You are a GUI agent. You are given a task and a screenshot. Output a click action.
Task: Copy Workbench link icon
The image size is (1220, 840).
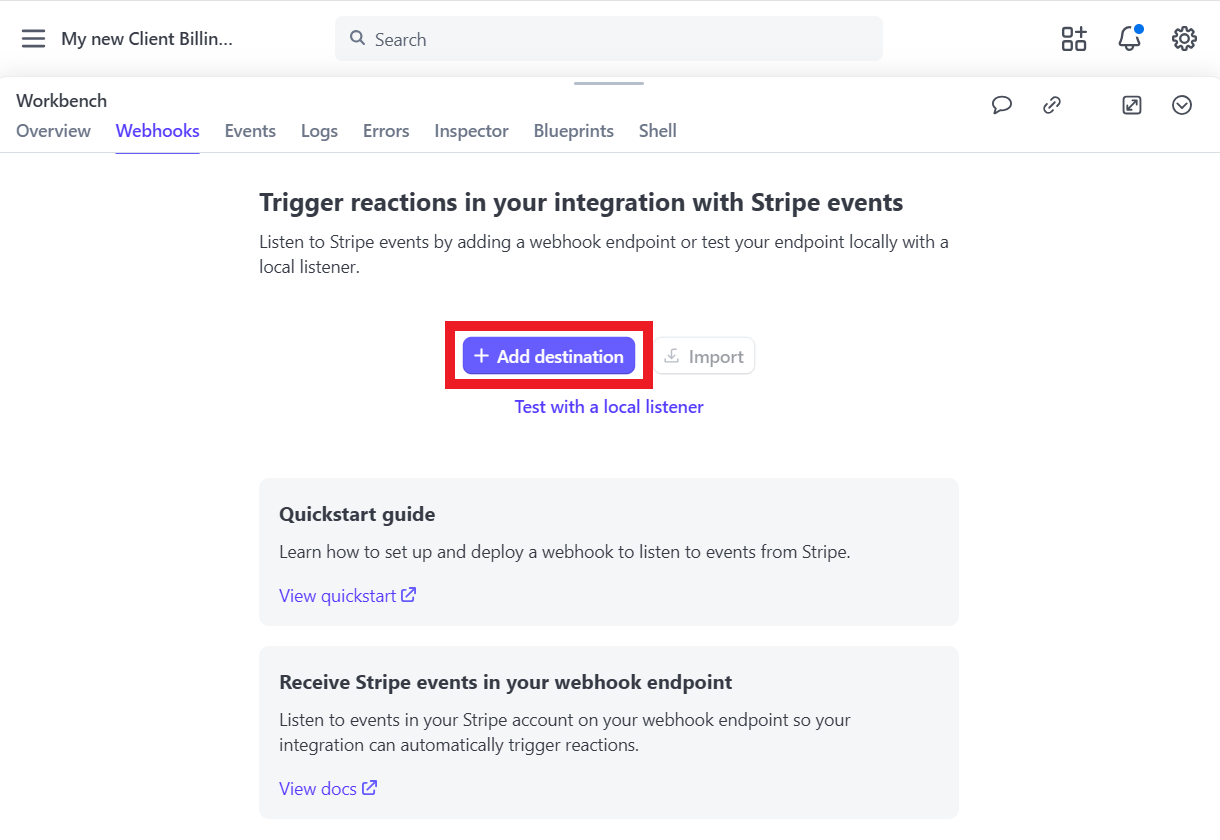coord(1052,105)
